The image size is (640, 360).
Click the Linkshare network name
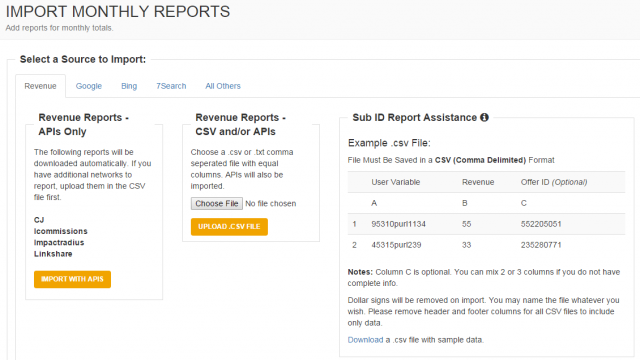[x=53, y=254]
